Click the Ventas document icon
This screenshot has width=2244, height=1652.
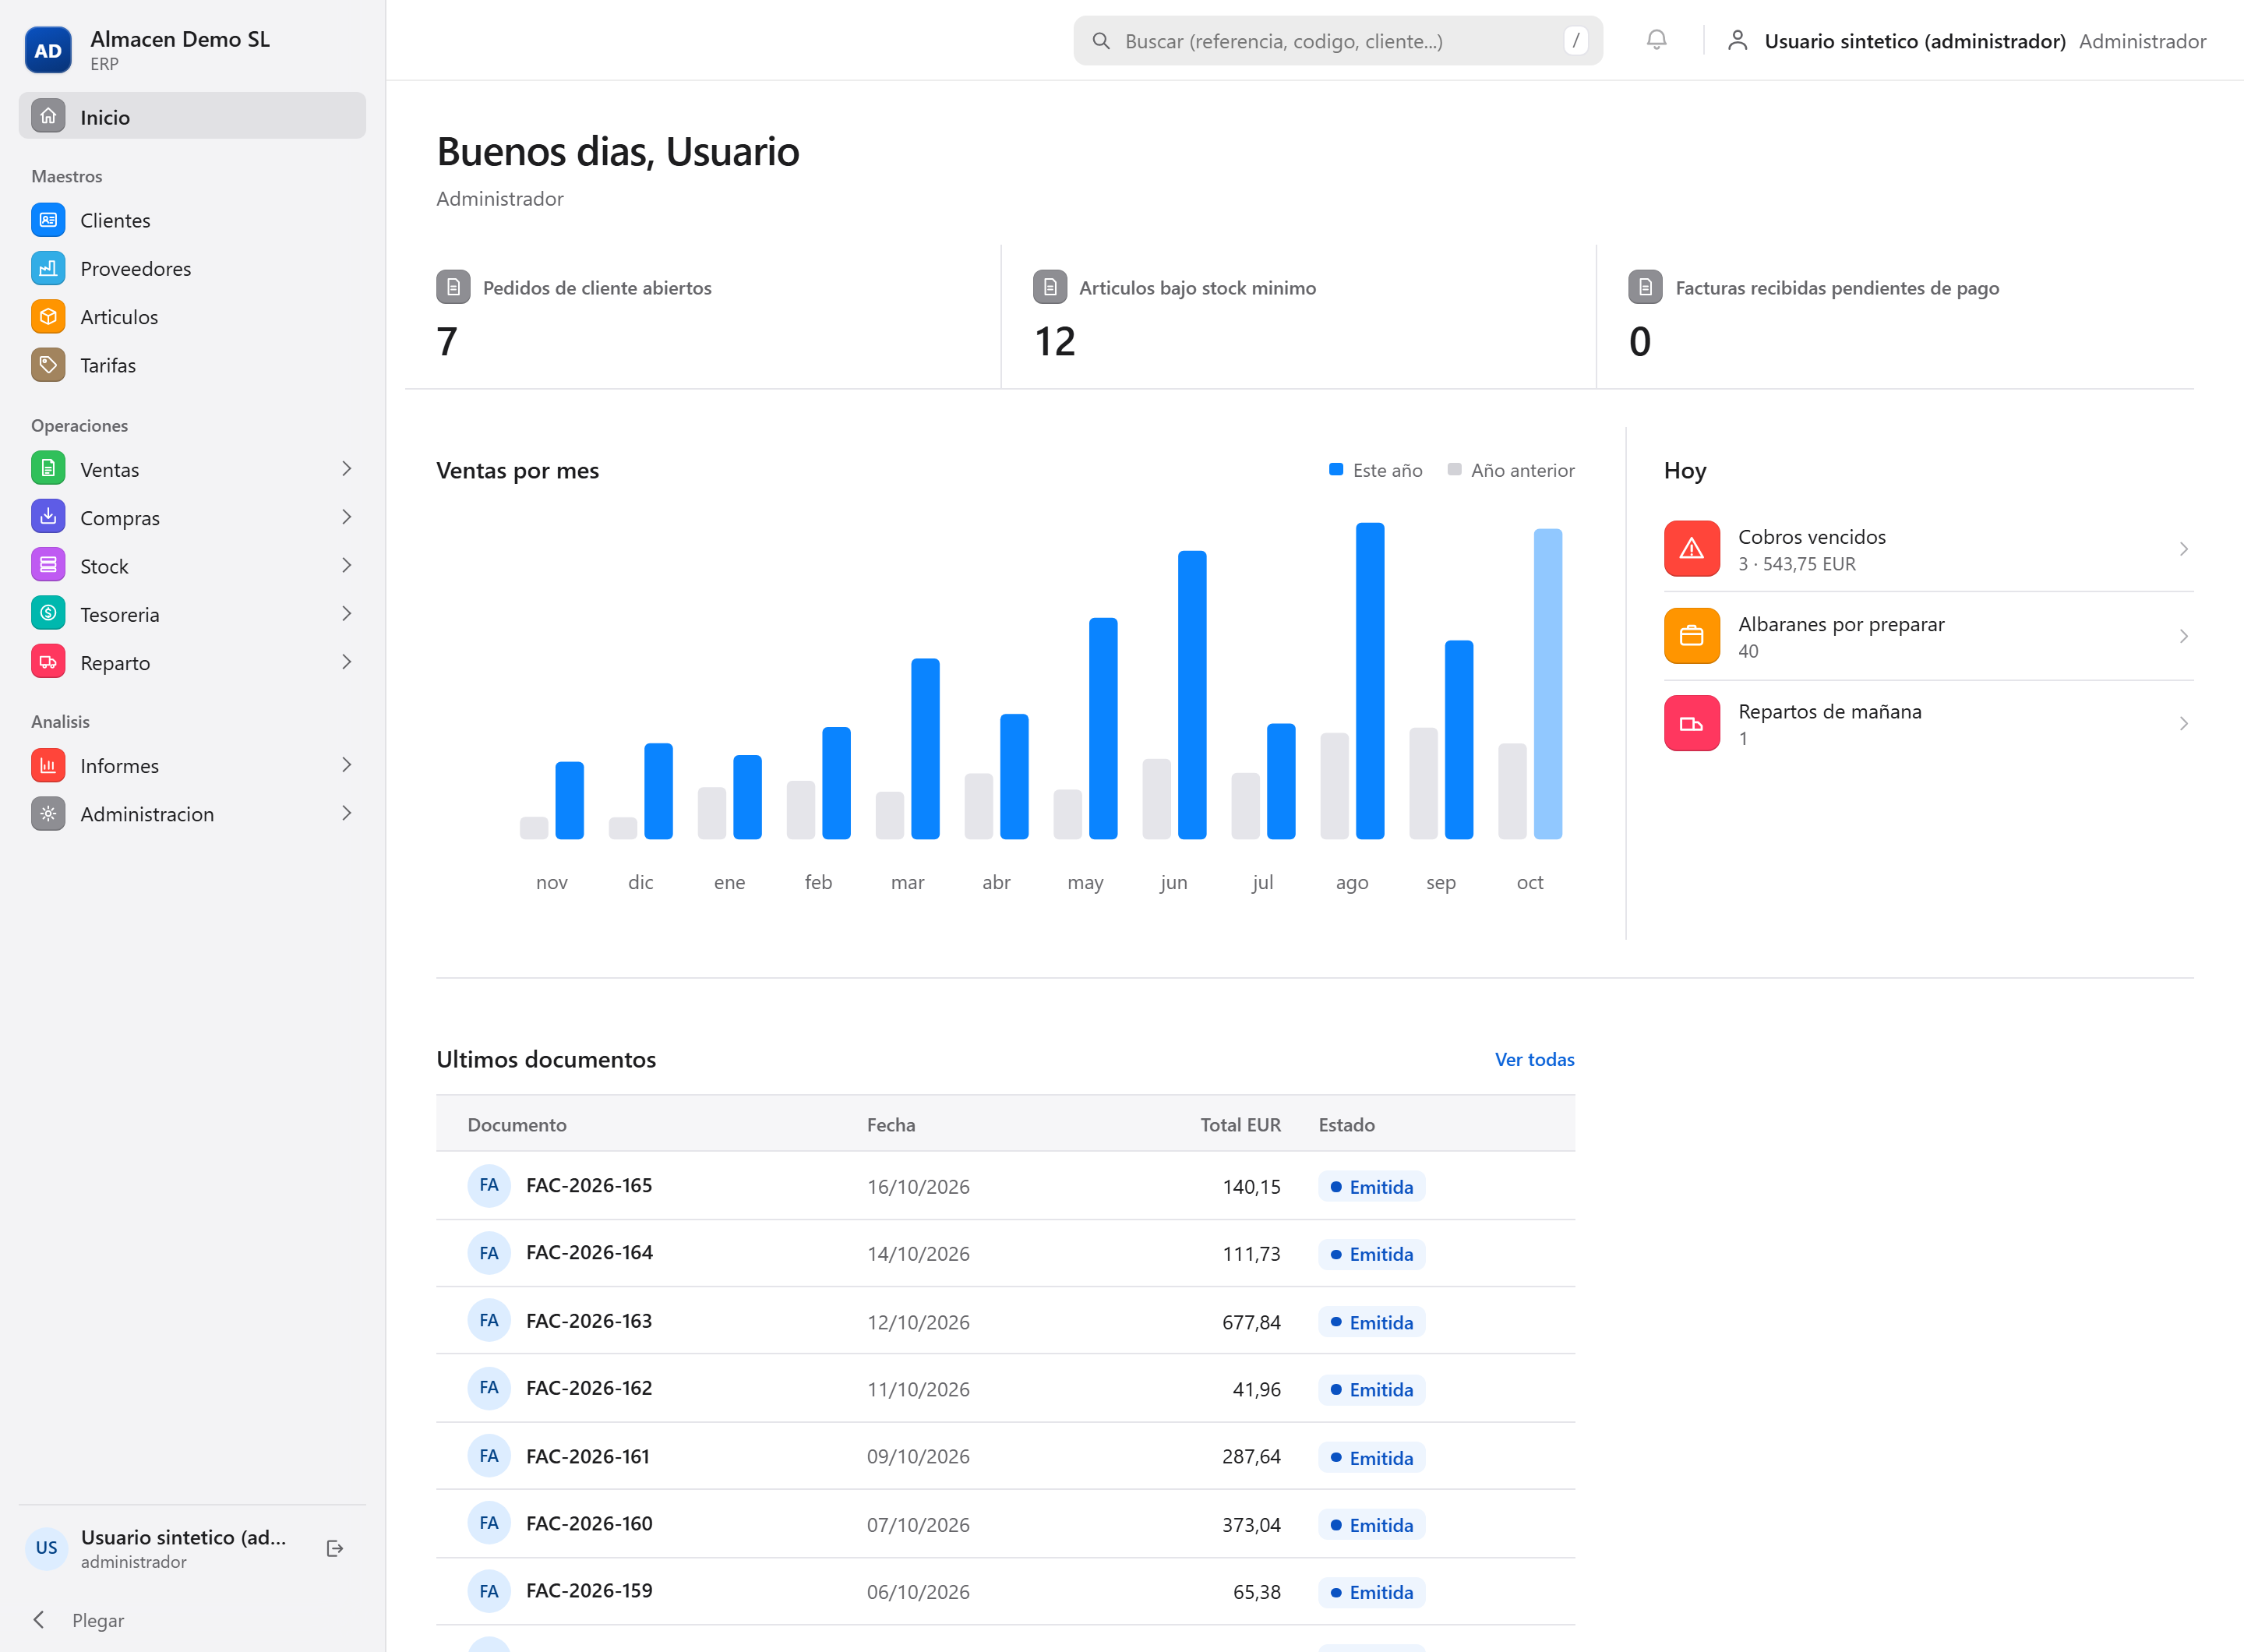coord(48,469)
